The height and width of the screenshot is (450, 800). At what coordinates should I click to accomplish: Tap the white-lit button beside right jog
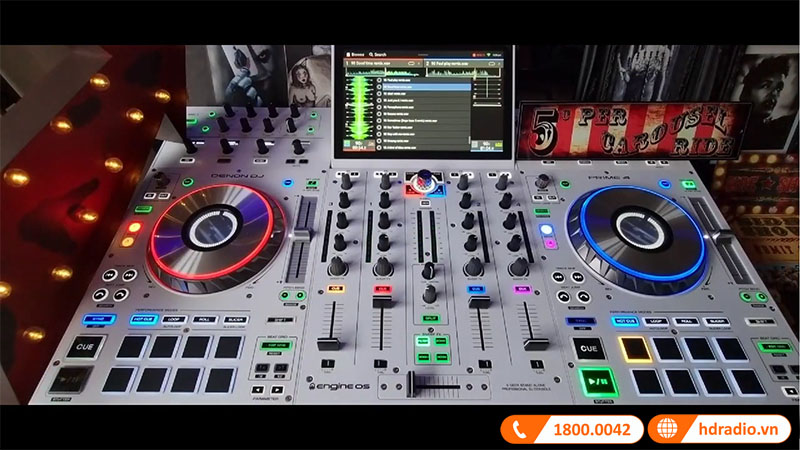pyautogui.click(x=546, y=230)
